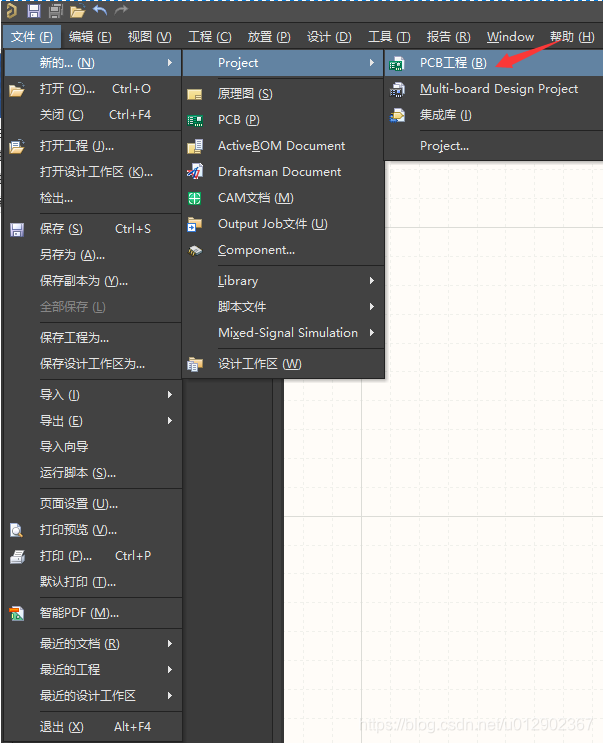Expand the 最近的工程 submenu arrow
Viewport: 603px width, 743px height.
[x=170, y=670]
